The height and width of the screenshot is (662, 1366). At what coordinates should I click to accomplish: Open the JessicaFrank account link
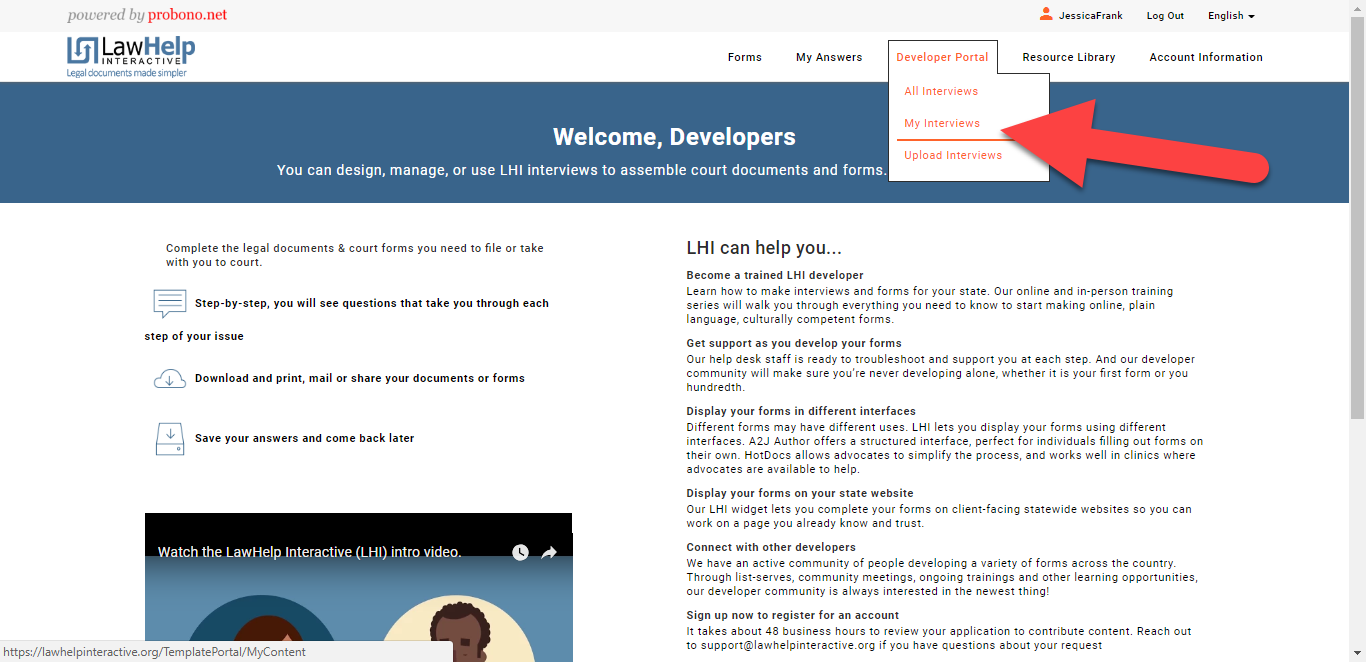point(1091,16)
